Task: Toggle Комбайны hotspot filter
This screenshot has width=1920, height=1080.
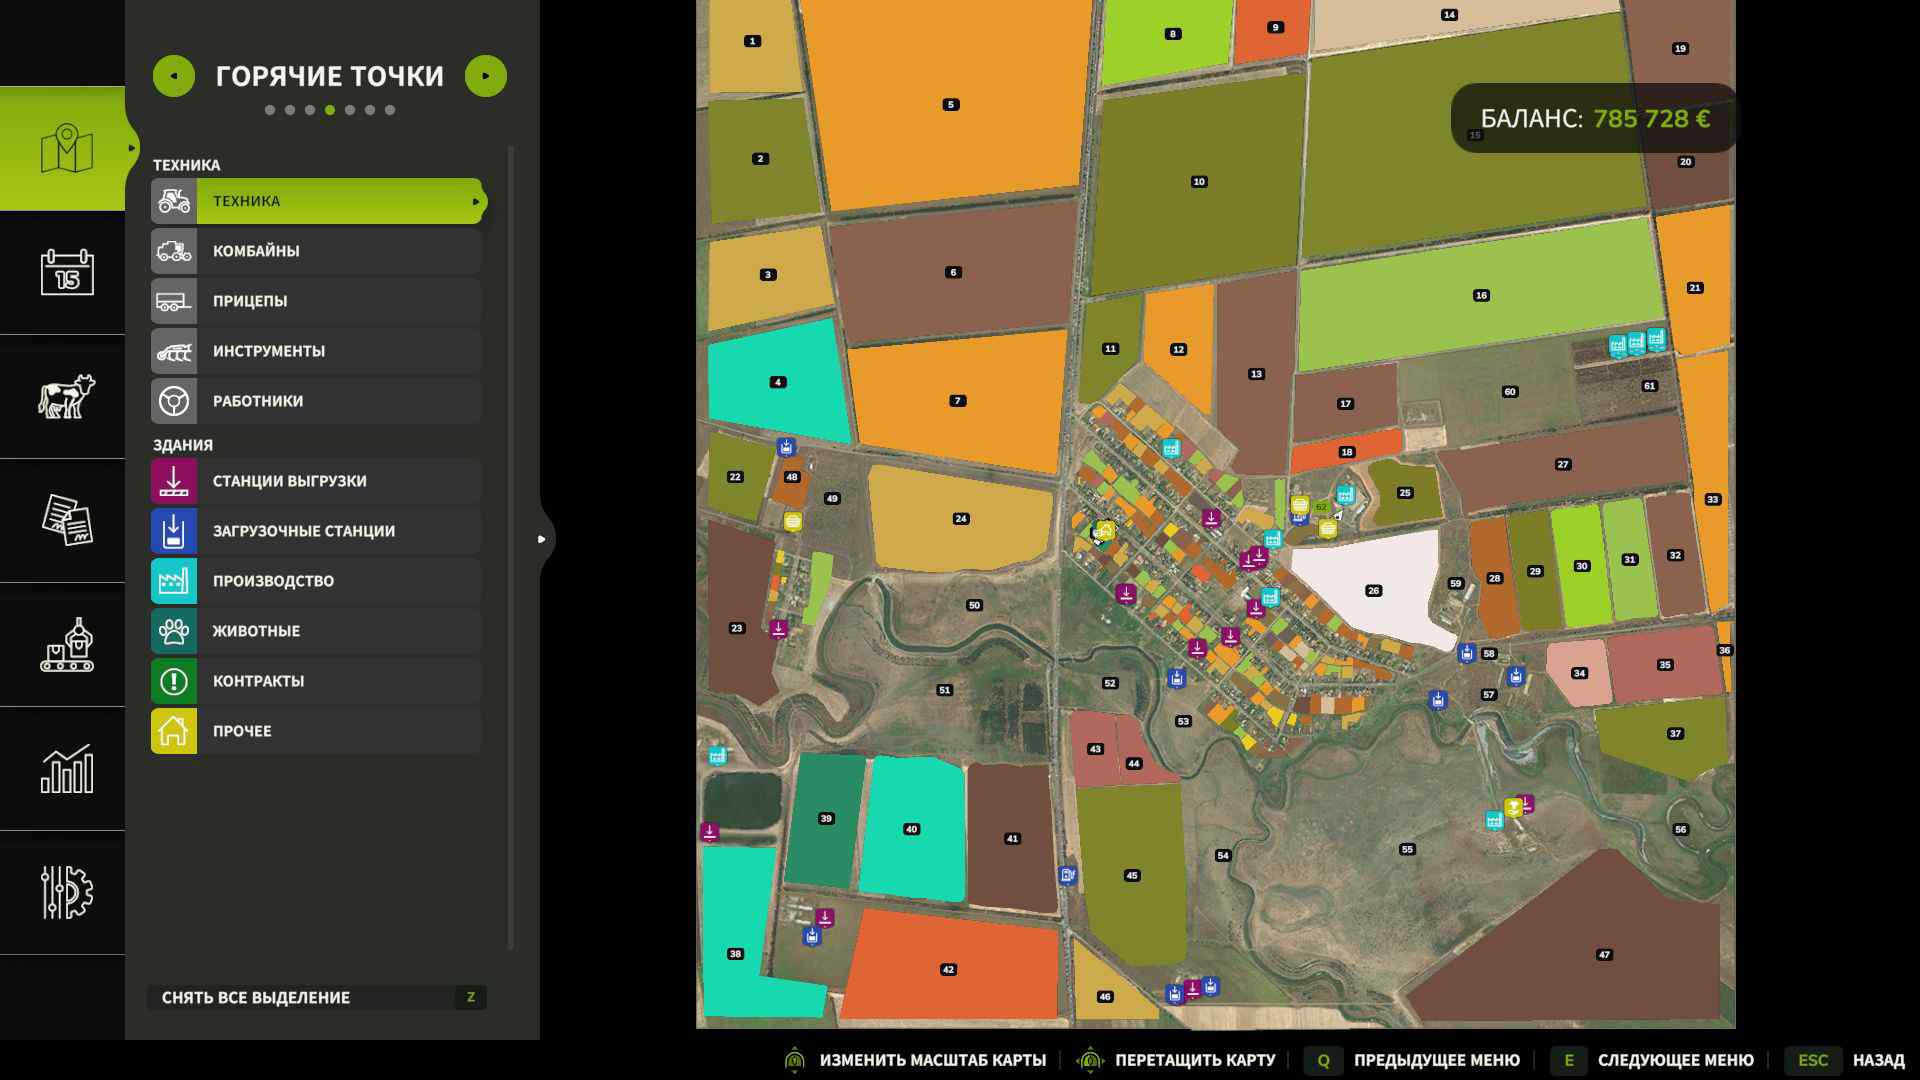Action: pyautogui.click(x=316, y=251)
